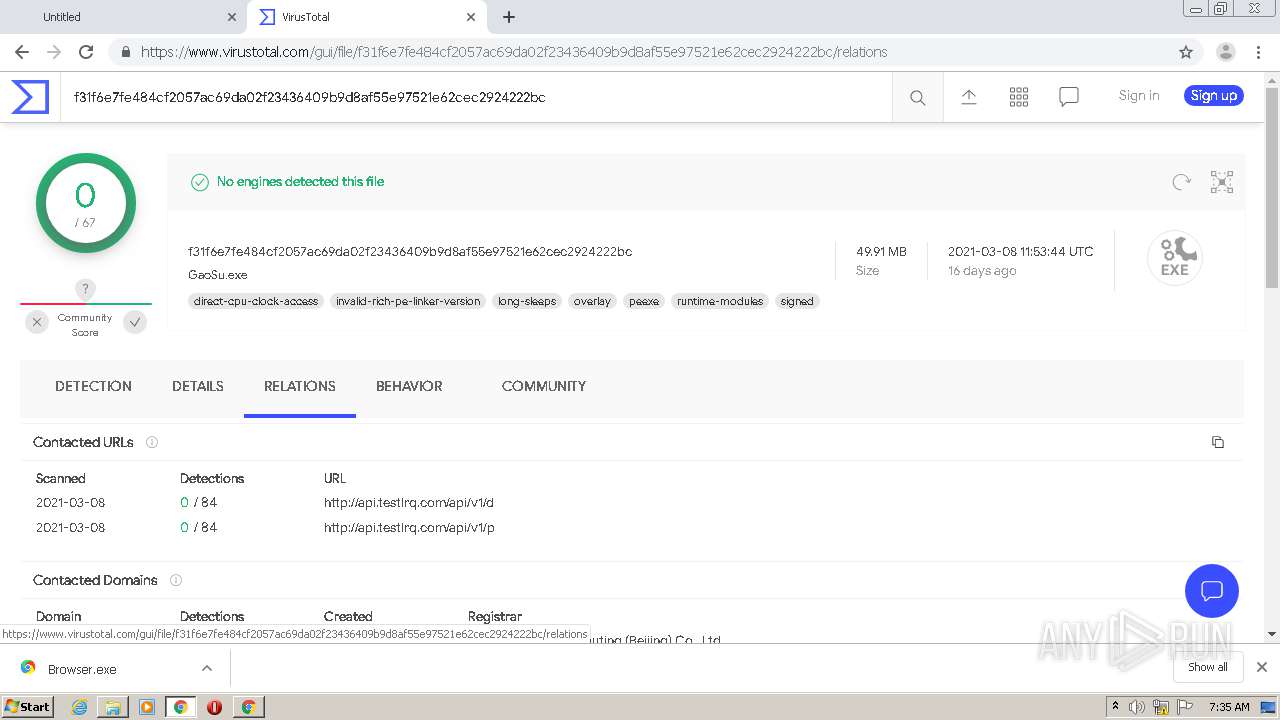This screenshot has width=1280, height=720.
Task: Click the Sign in link
Action: 1139,96
